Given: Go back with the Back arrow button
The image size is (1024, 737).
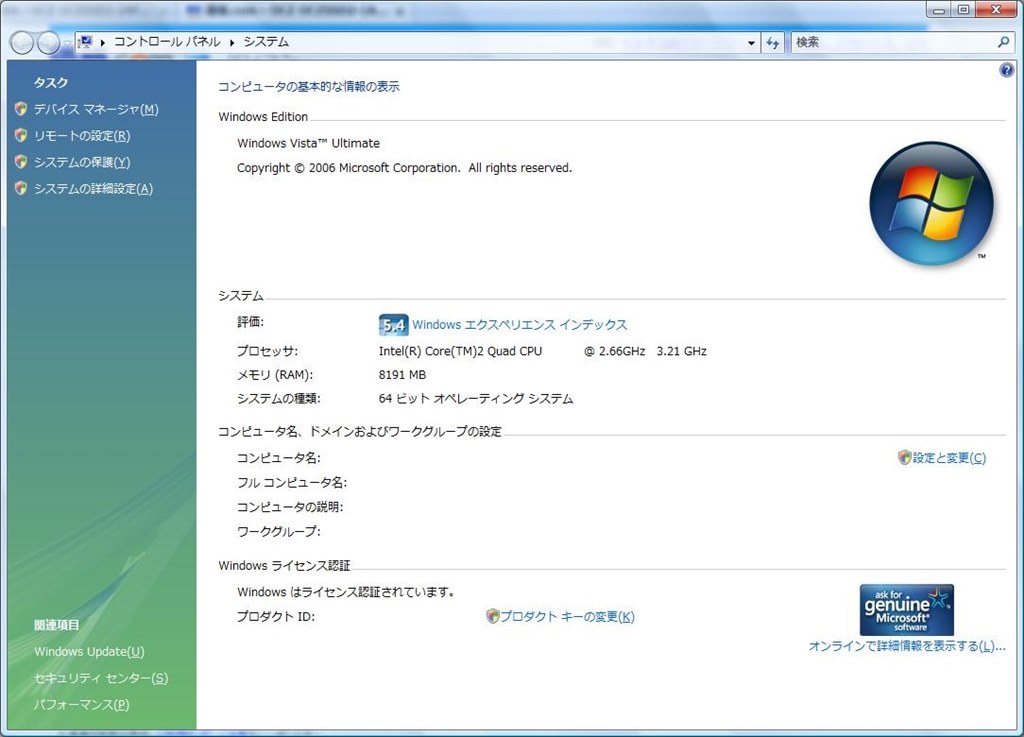Looking at the screenshot, I should 22,43.
